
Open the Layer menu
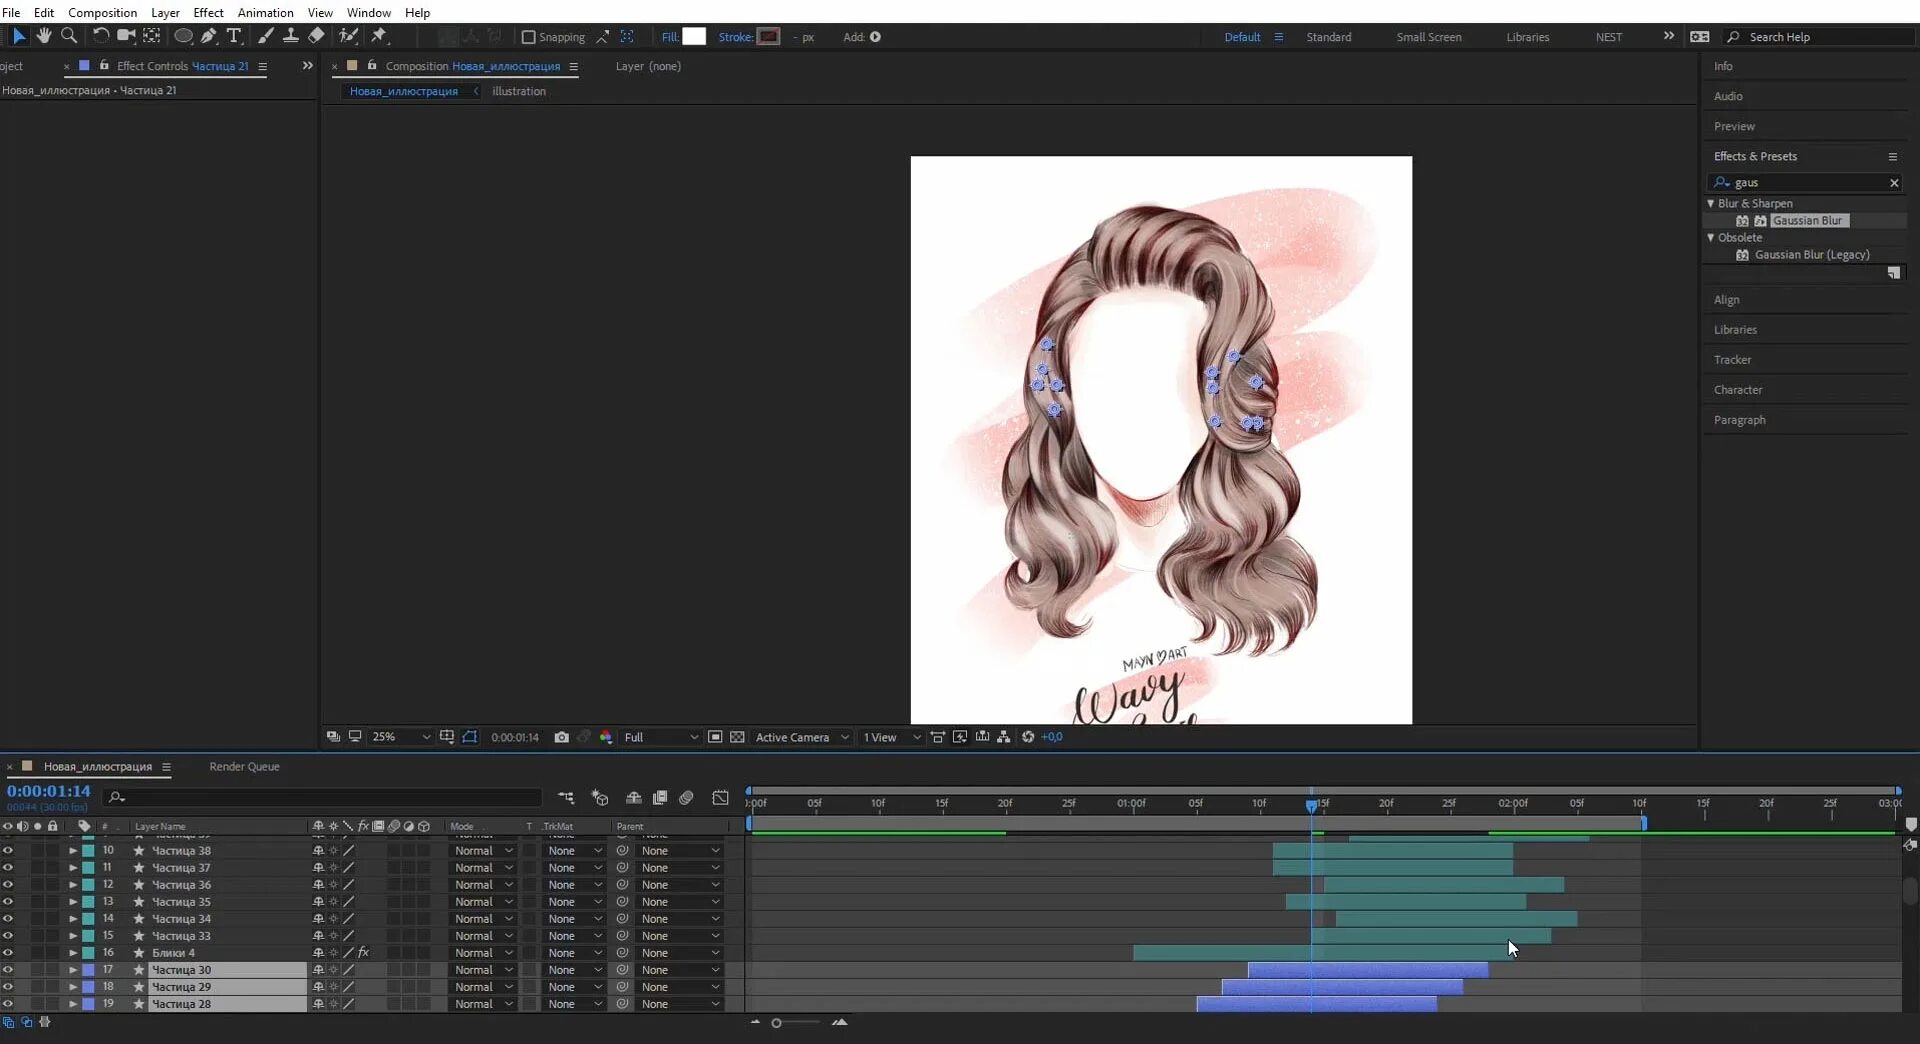point(165,12)
